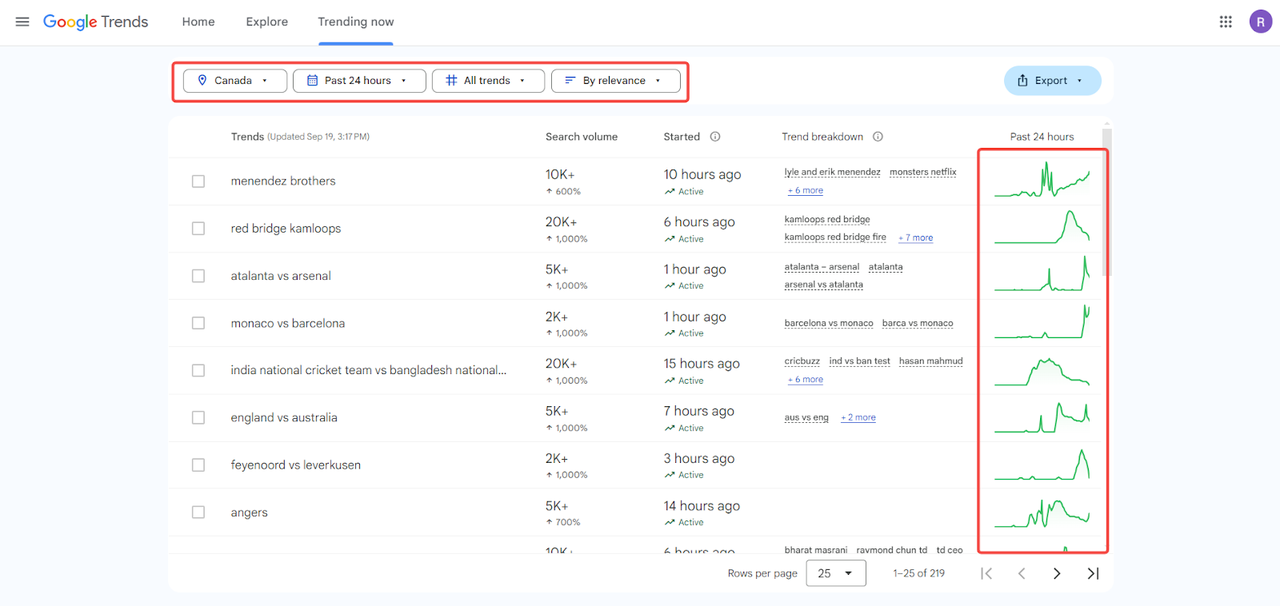
Task: Open monaco vs barcelona sparkline chart
Action: click(x=1042, y=323)
